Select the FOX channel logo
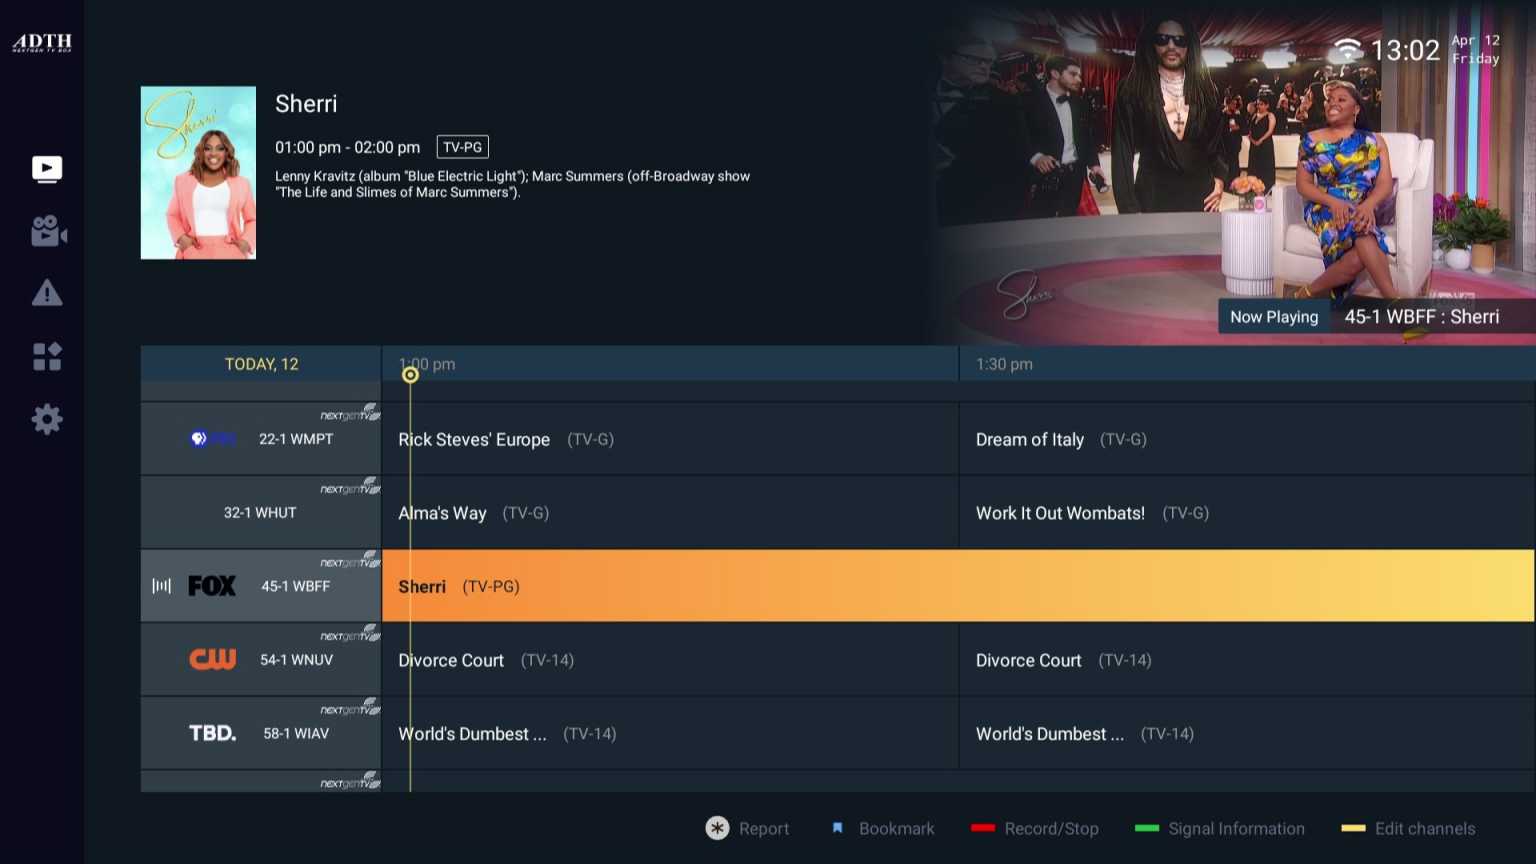Viewport: 1536px width, 864px height. coord(212,586)
